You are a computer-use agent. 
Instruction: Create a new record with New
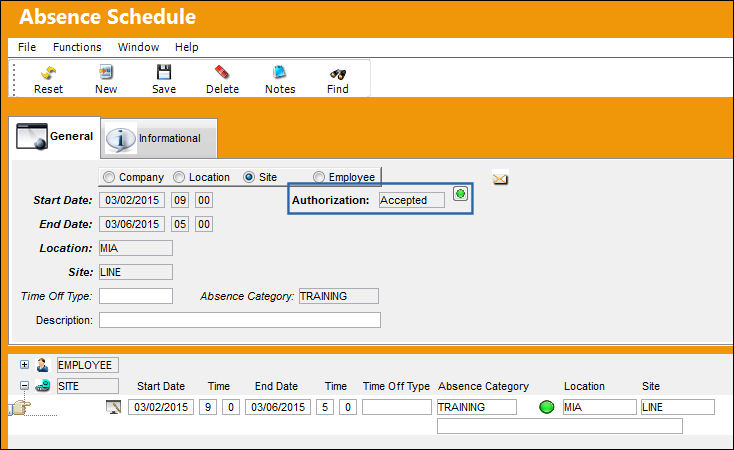click(106, 73)
